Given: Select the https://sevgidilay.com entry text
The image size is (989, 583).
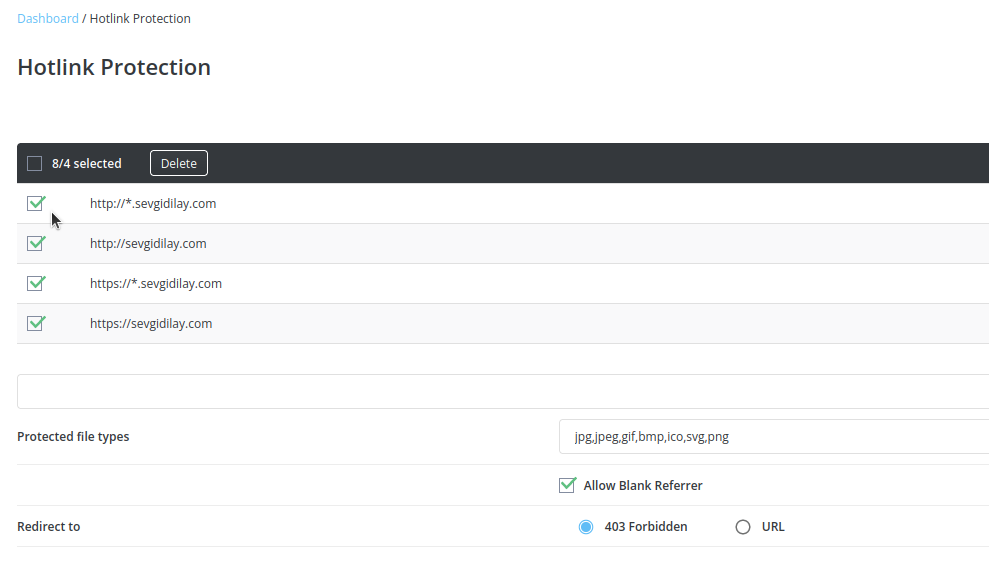Looking at the screenshot, I should 151,323.
